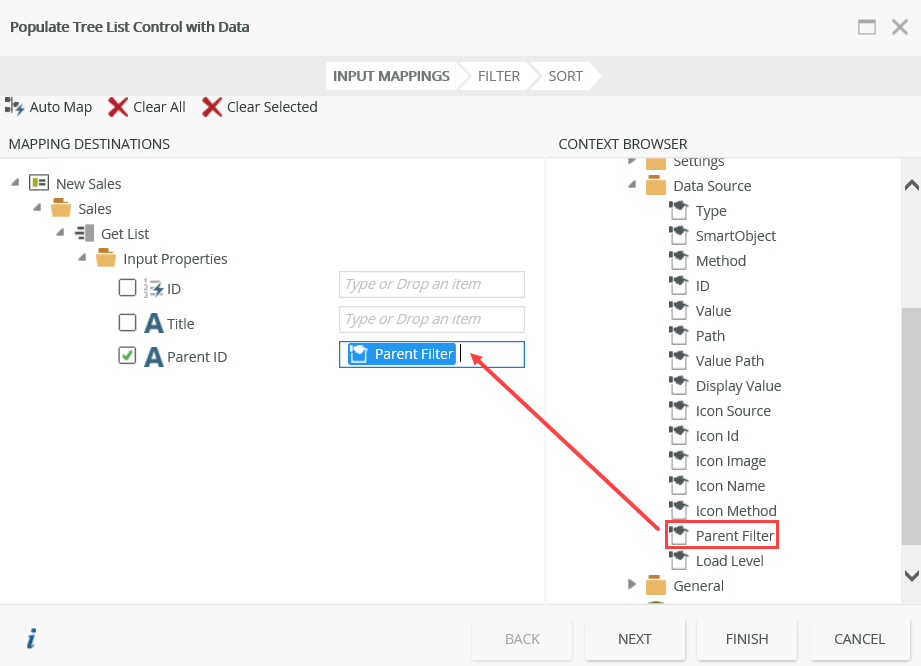Click the New Sales view icon
The height and width of the screenshot is (666, 921).
click(x=40, y=183)
